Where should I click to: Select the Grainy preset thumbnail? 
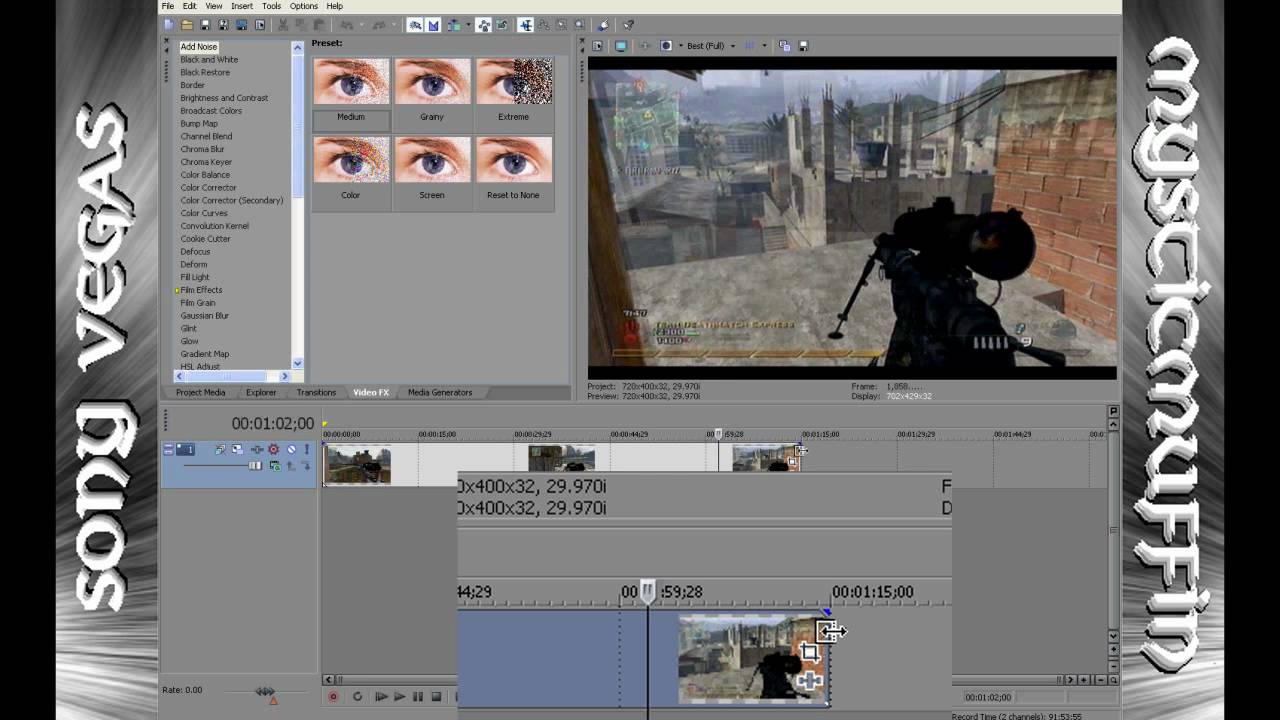(x=432, y=82)
